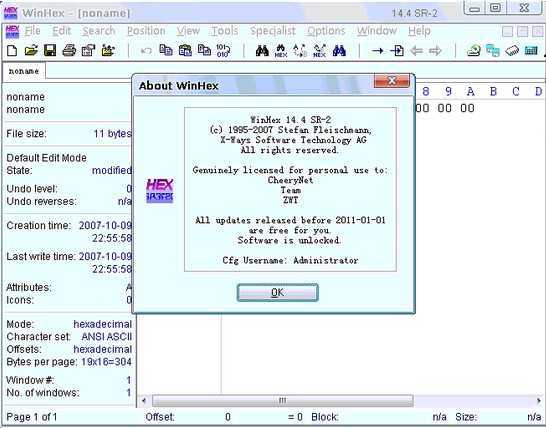Click the Forward gray right arrow icon
Image resolution: width=546 pixels, height=428 pixels.
(x=435, y=51)
